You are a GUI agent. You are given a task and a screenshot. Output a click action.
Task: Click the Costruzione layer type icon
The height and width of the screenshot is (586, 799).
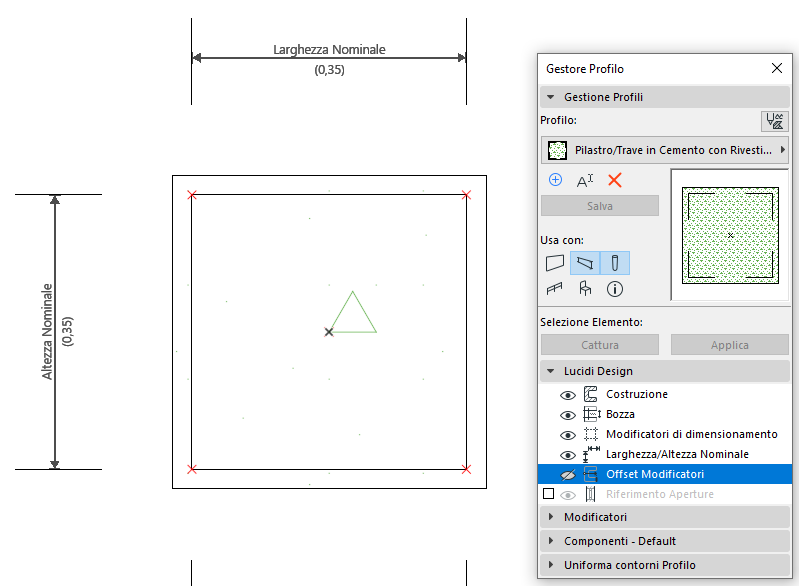(x=591, y=394)
